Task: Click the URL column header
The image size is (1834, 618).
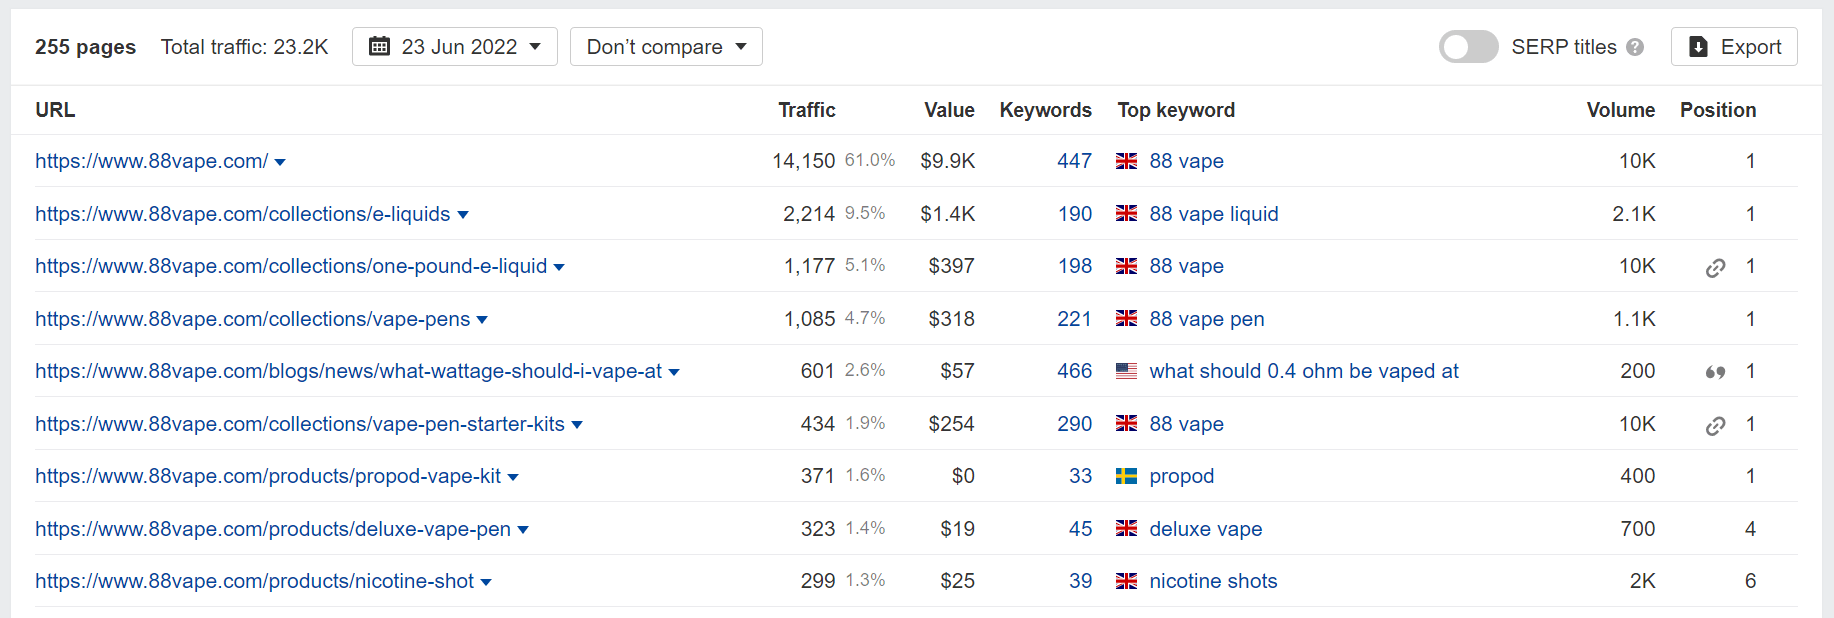Action: (55, 110)
